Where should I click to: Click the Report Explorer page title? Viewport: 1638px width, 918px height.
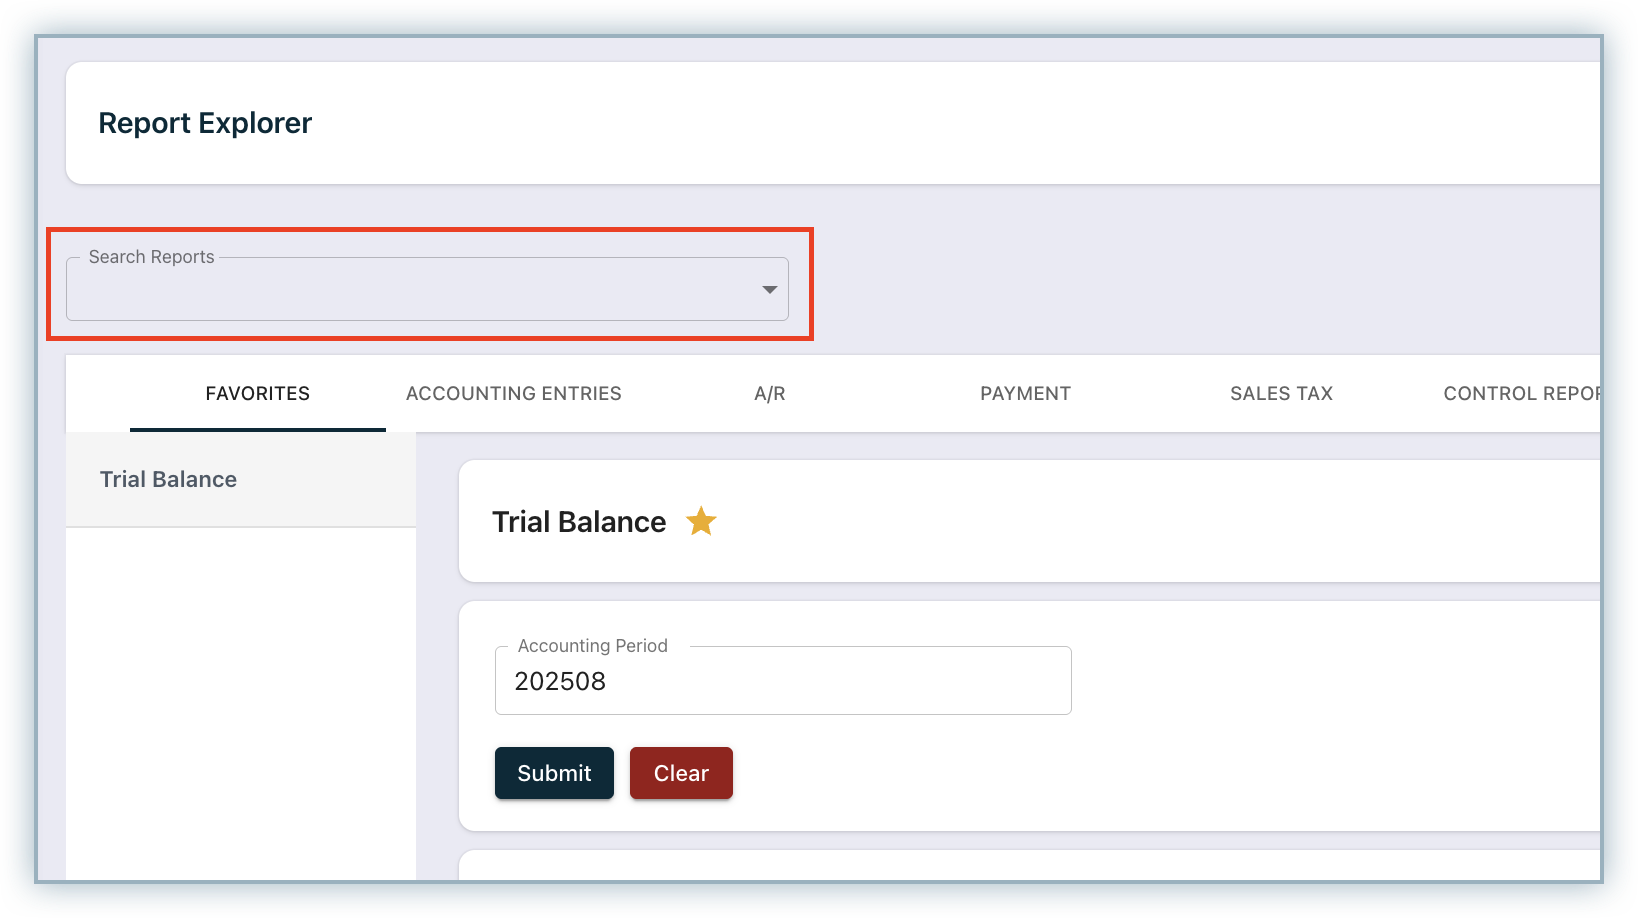(x=205, y=123)
